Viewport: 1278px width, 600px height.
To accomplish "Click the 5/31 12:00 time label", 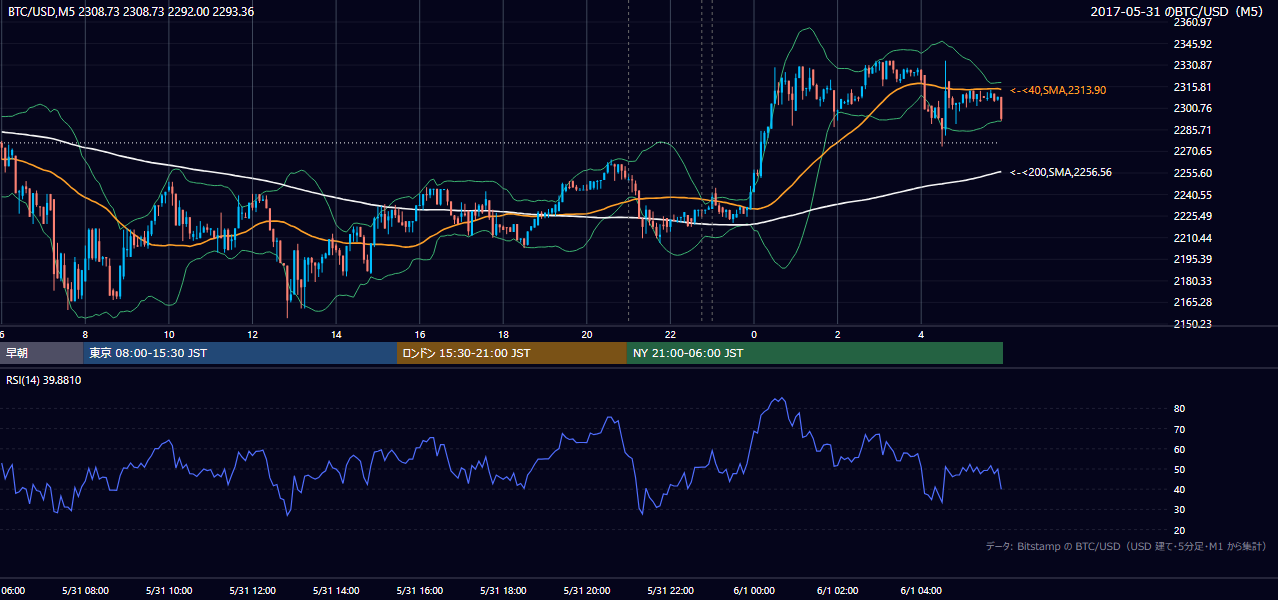I will (252, 590).
